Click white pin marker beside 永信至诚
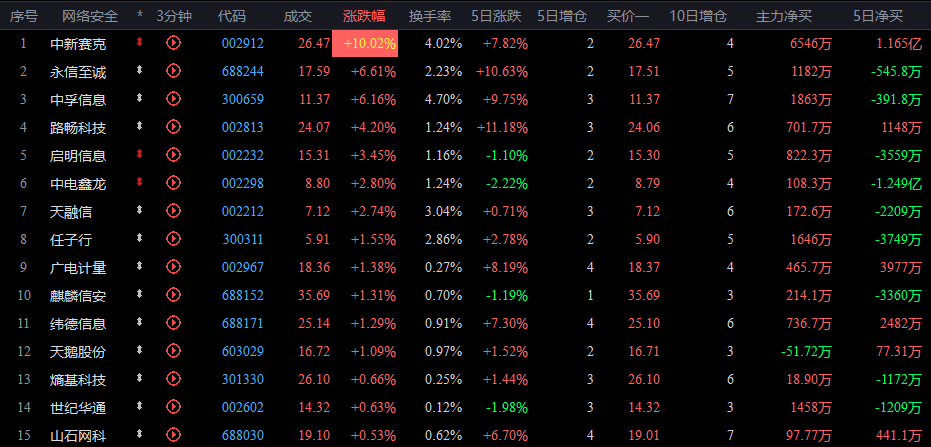 pos(140,69)
